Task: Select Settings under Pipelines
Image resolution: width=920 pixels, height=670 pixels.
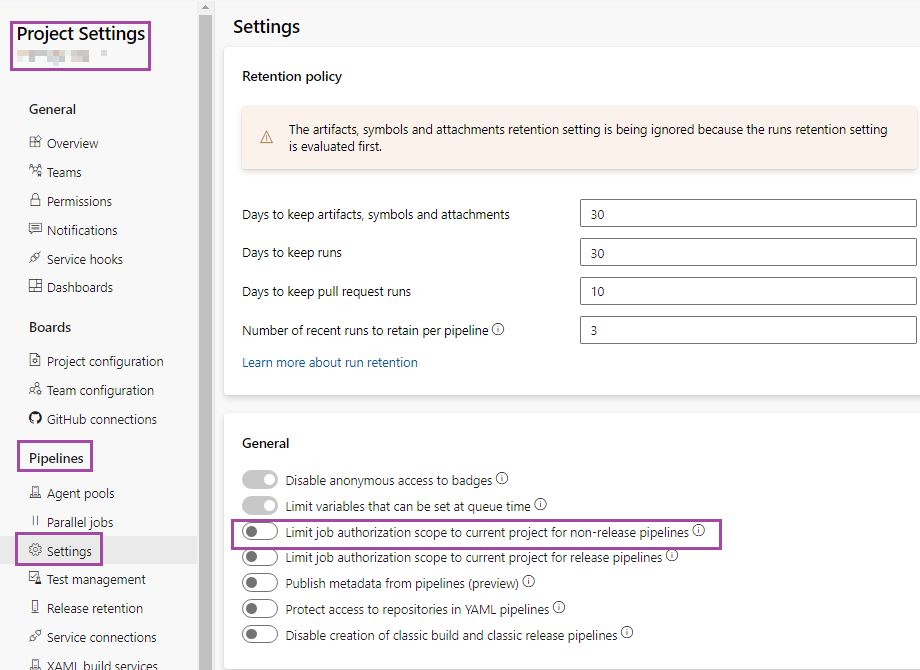Action: pyautogui.click(x=69, y=551)
